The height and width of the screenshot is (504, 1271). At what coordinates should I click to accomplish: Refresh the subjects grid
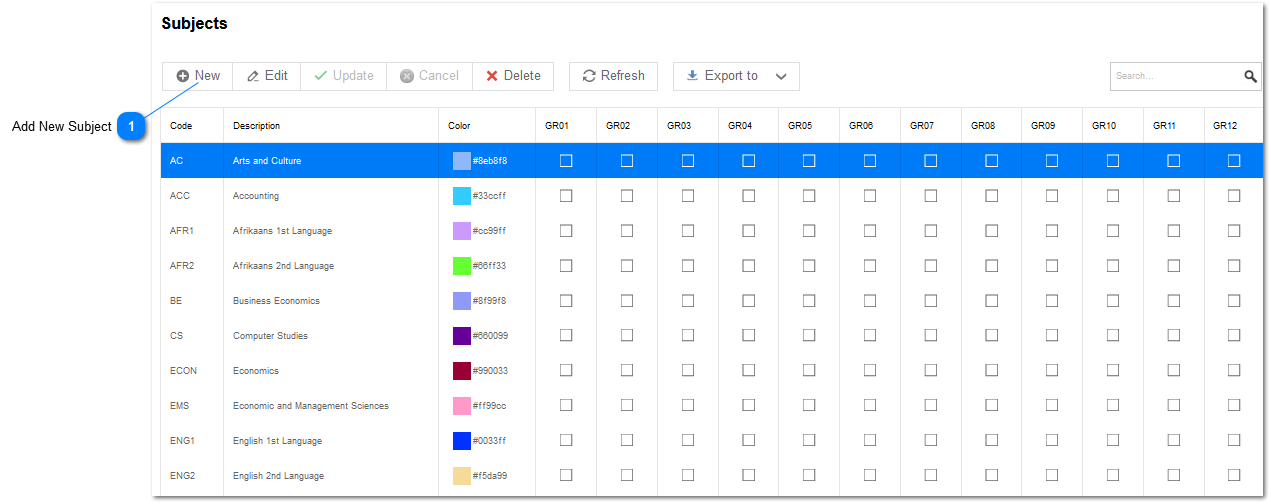tap(613, 76)
